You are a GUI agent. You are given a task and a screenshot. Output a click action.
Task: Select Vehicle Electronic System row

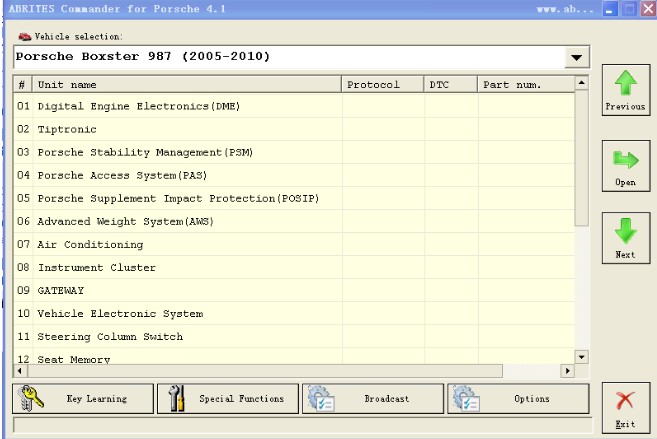click(x=294, y=313)
